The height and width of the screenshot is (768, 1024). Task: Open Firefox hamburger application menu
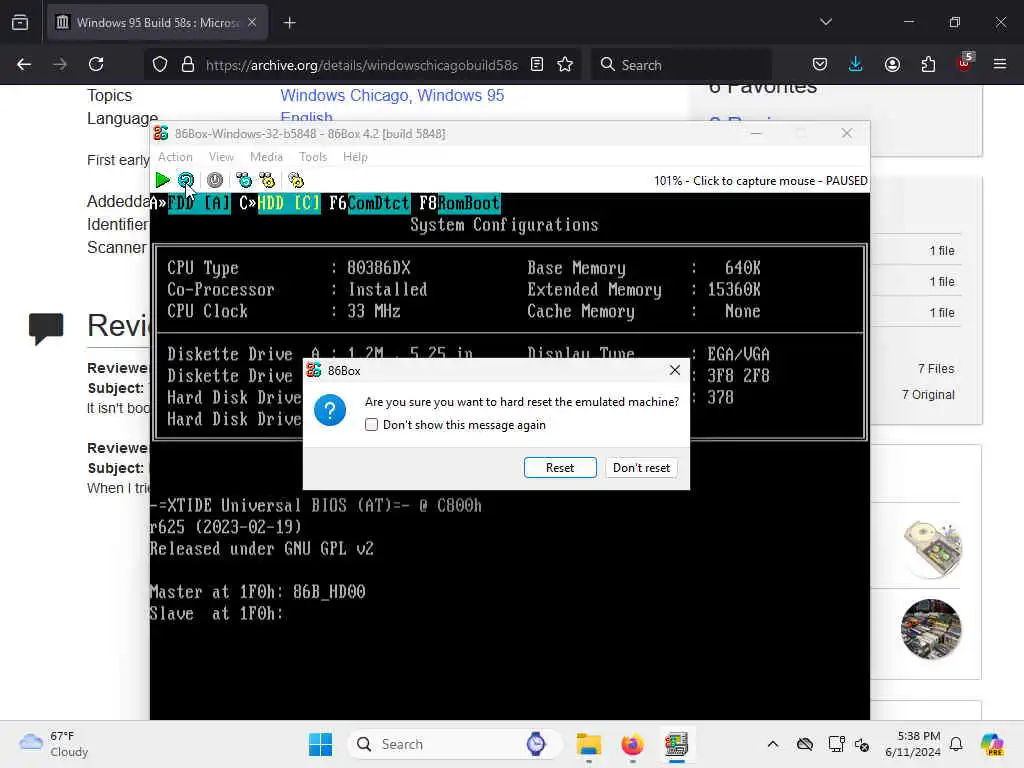click(1000, 64)
